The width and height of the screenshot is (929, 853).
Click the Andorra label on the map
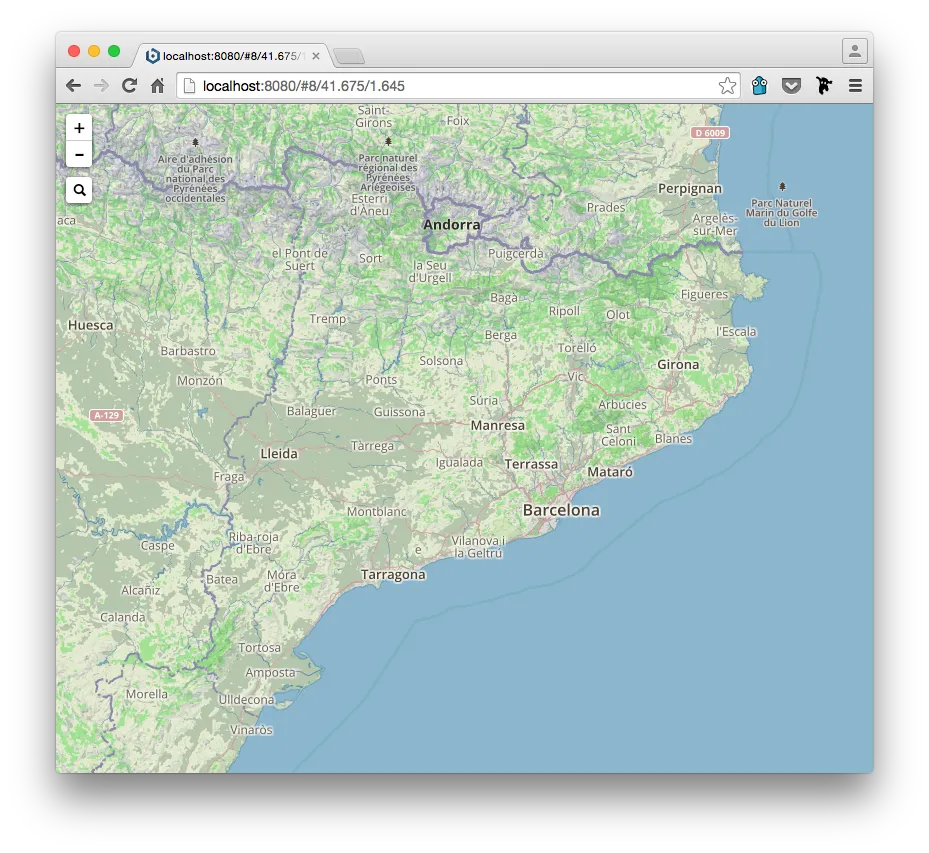click(451, 225)
